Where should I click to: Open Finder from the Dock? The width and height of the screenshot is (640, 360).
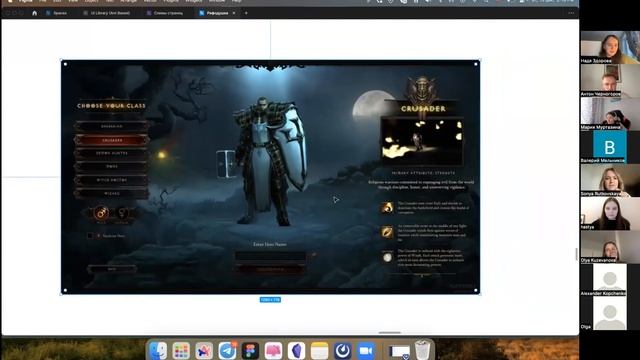(x=158, y=350)
